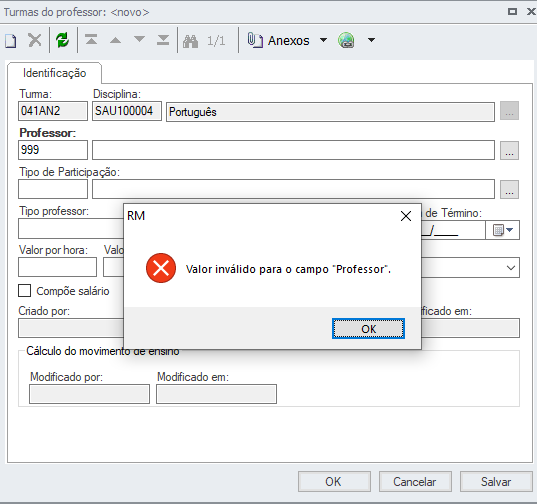537x504 pixels.
Task: Go to last record arrow icon
Action: pyautogui.click(x=163, y=40)
